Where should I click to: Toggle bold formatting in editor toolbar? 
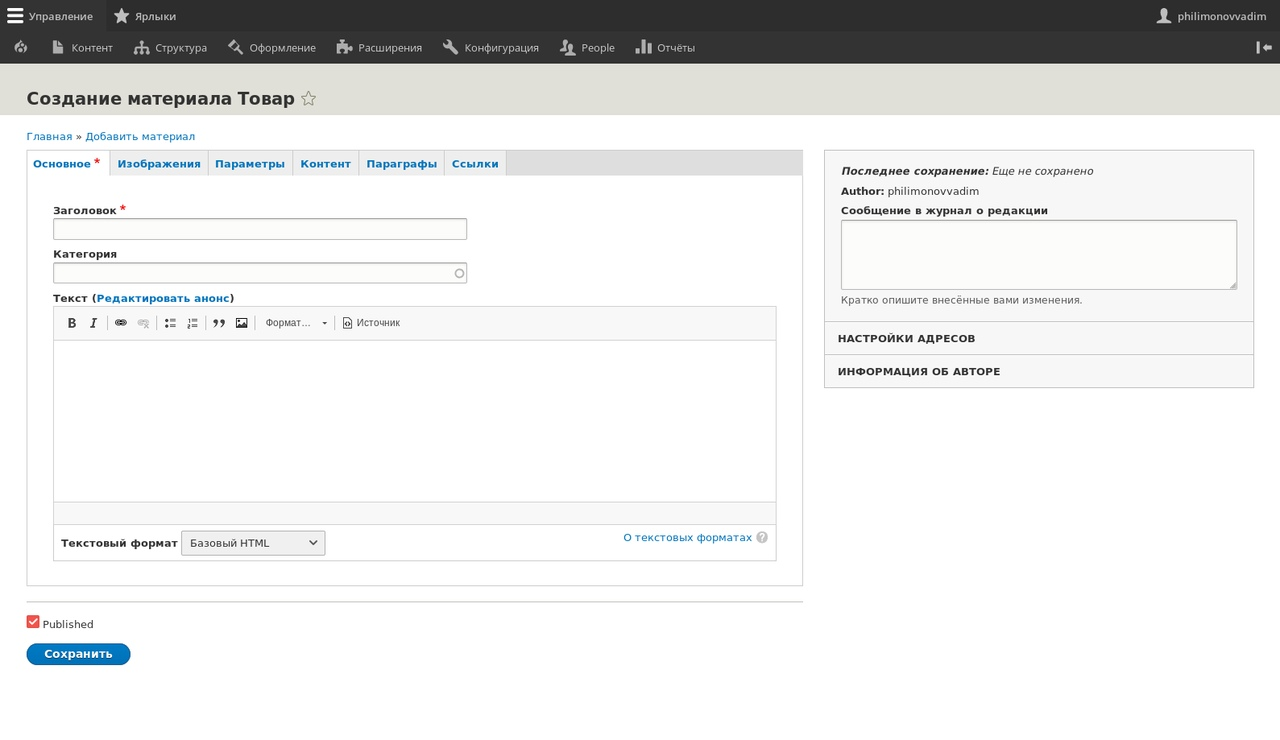coord(72,323)
